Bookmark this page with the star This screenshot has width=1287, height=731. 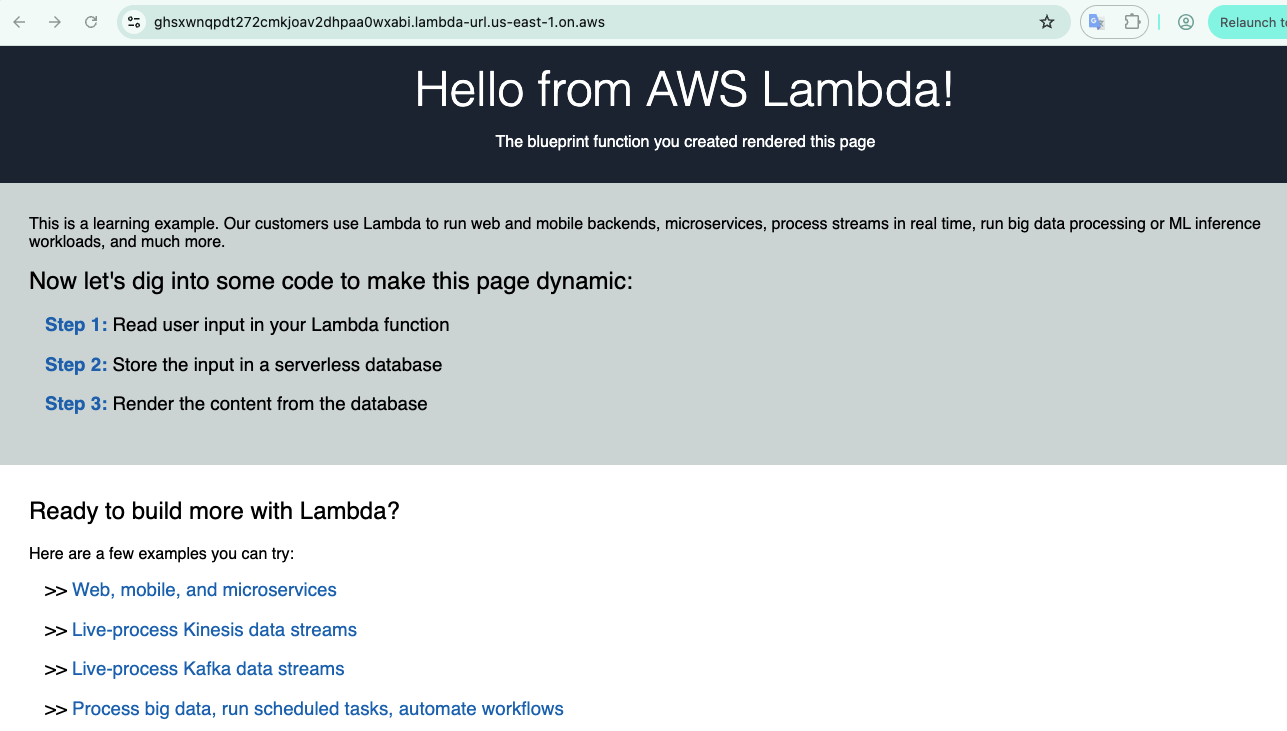pos(1047,22)
